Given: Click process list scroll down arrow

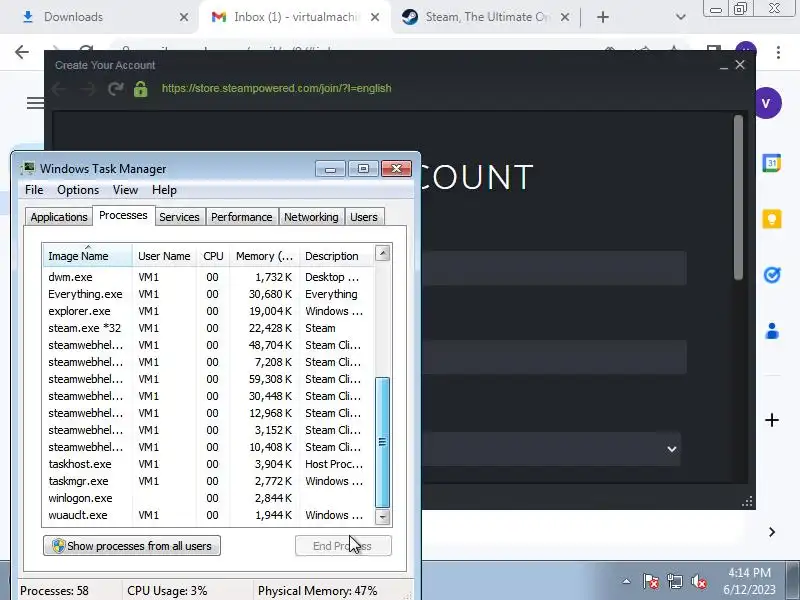Looking at the screenshot, I should pos(383,517).
